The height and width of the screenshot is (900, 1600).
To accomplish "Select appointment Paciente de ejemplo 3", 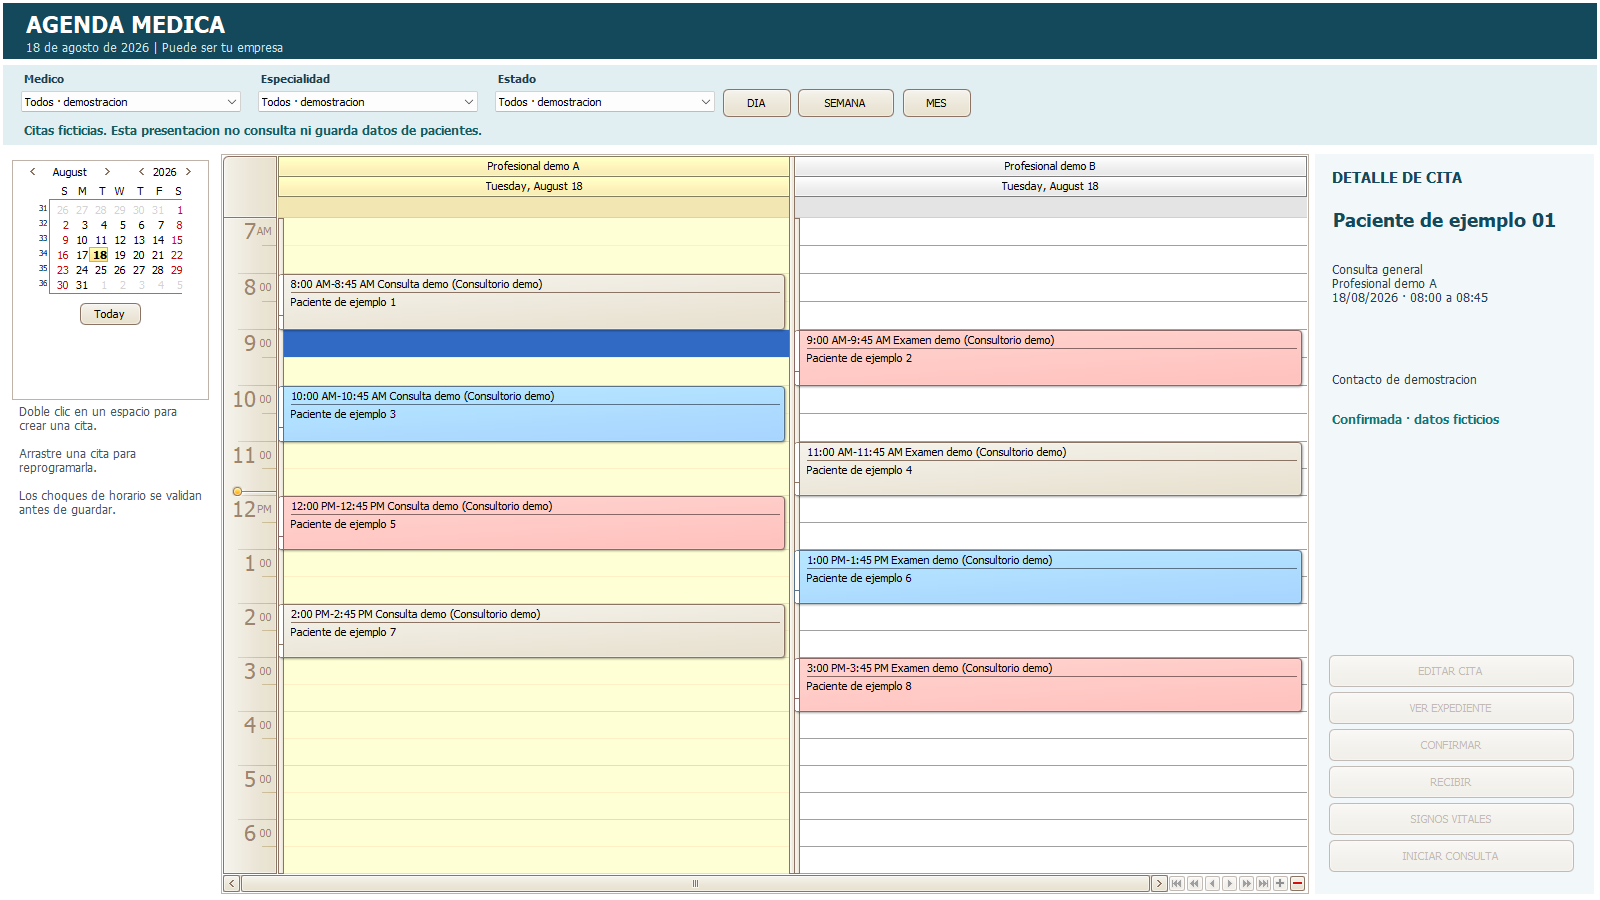I will tap(533, 414).
